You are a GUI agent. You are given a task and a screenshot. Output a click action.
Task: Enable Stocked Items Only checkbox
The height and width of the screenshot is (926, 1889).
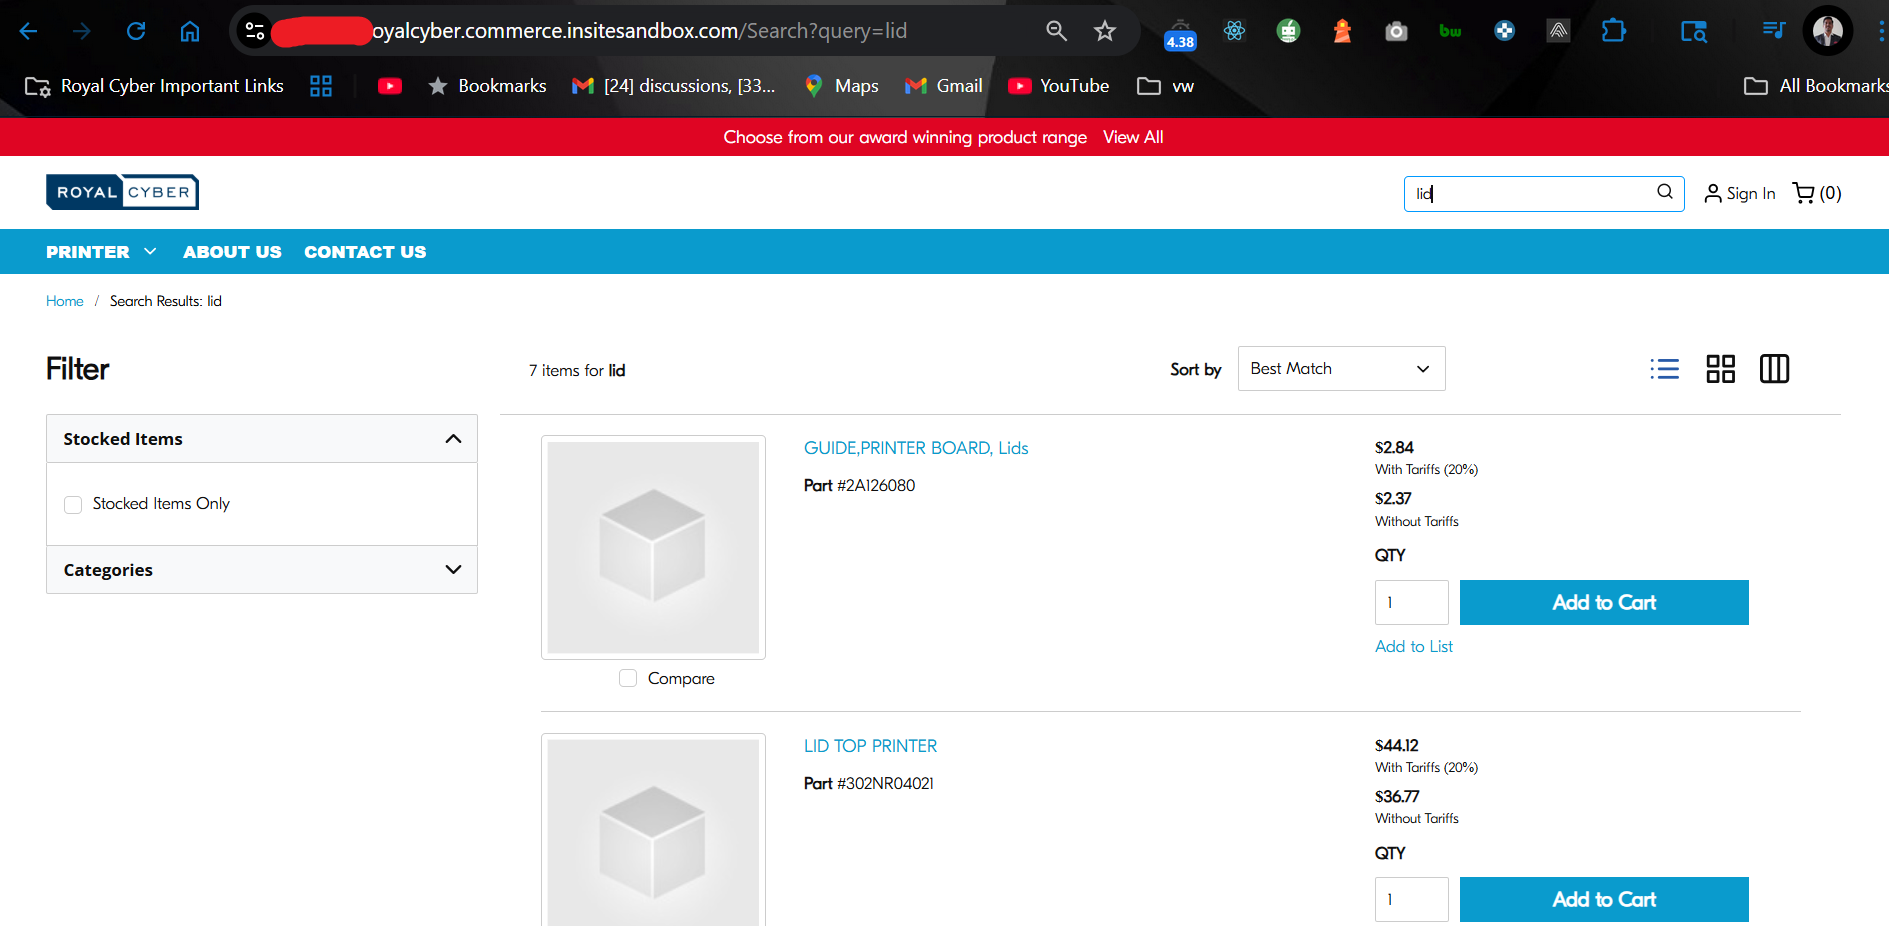click(73, 505)
